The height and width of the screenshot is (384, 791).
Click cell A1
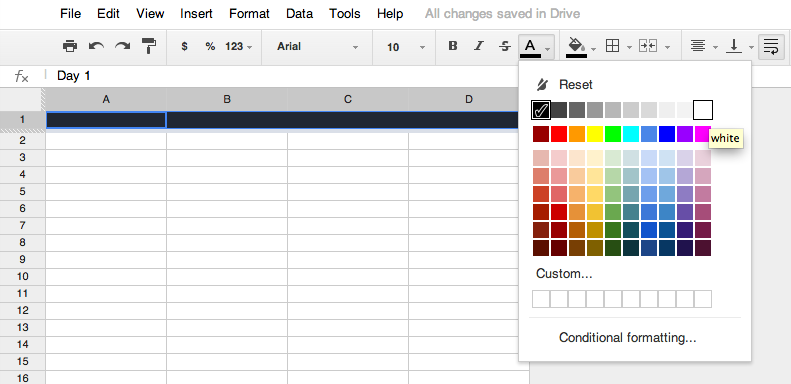point(106,120)
